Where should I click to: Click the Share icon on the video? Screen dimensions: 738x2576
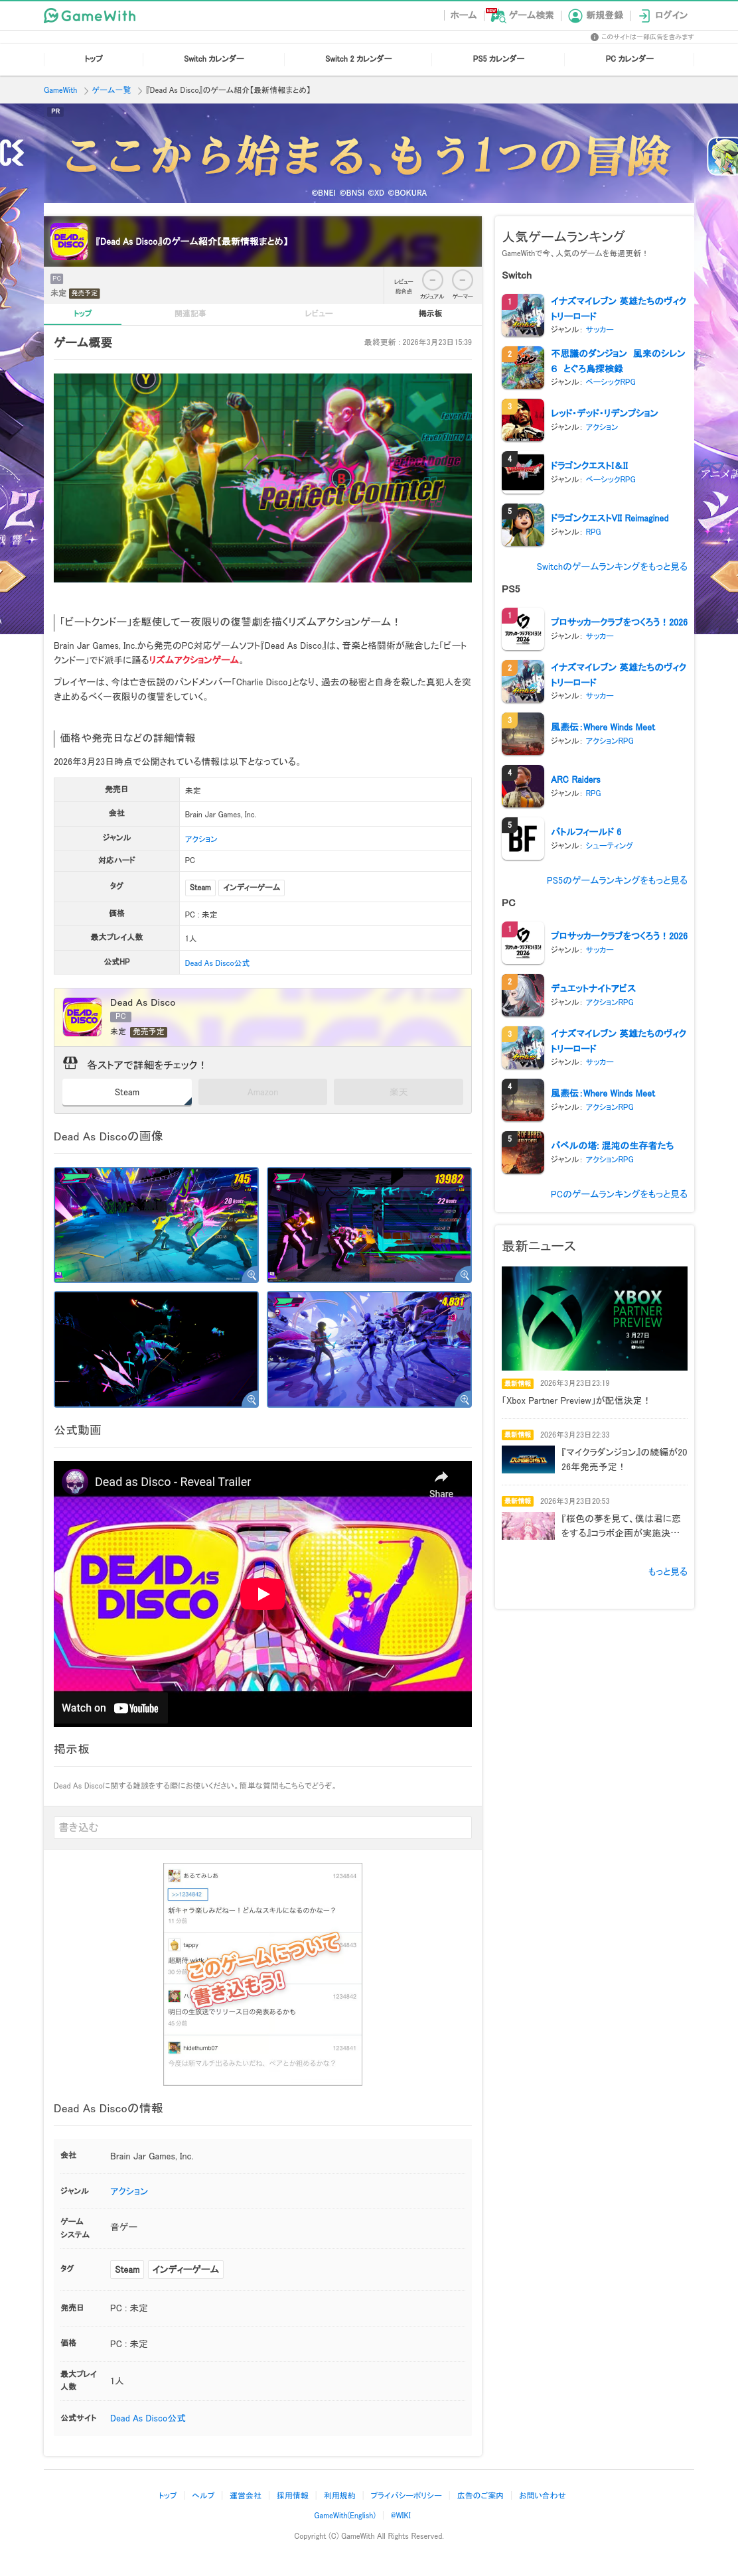tap(441, 1482)
